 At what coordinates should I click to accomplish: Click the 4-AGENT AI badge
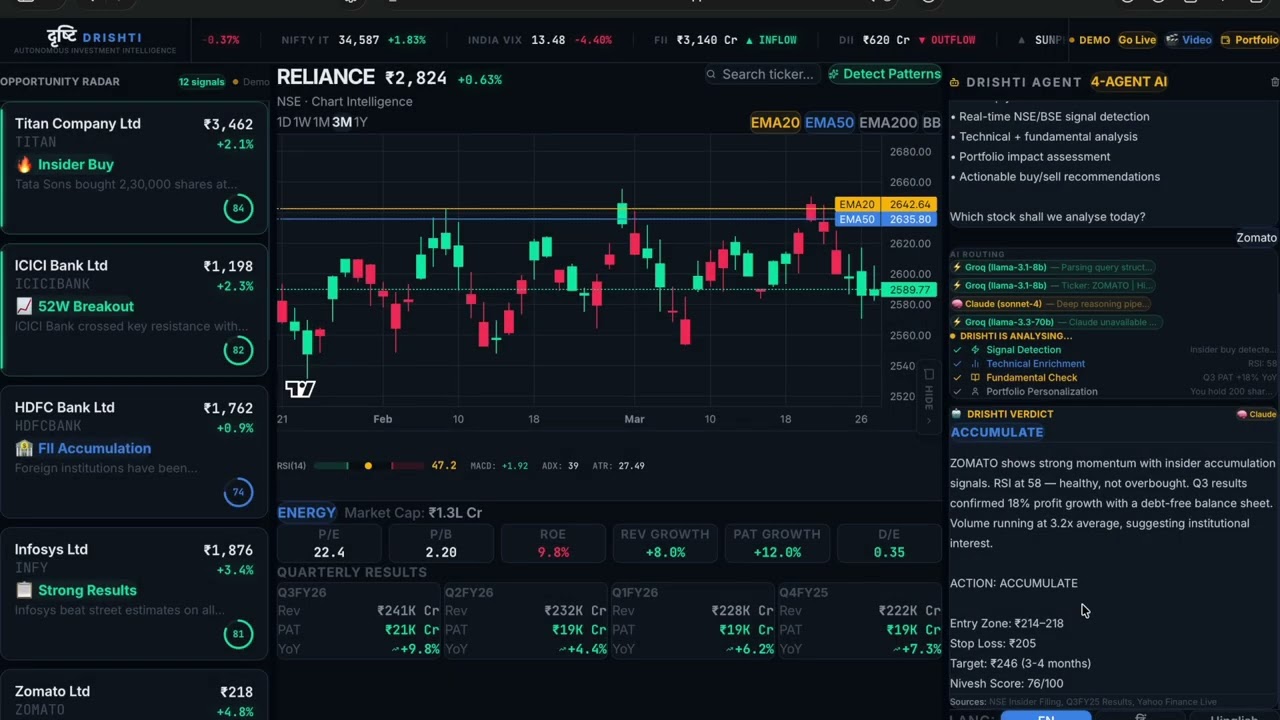pyautogui.click(x=1129, y=82)
